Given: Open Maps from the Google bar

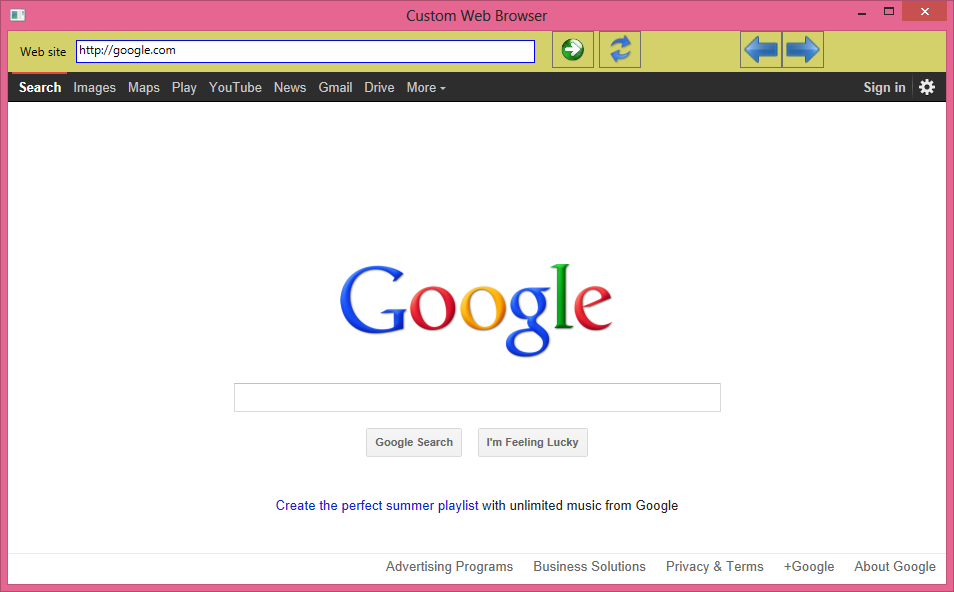Looking at the screenshot, I should pos(144,88).
